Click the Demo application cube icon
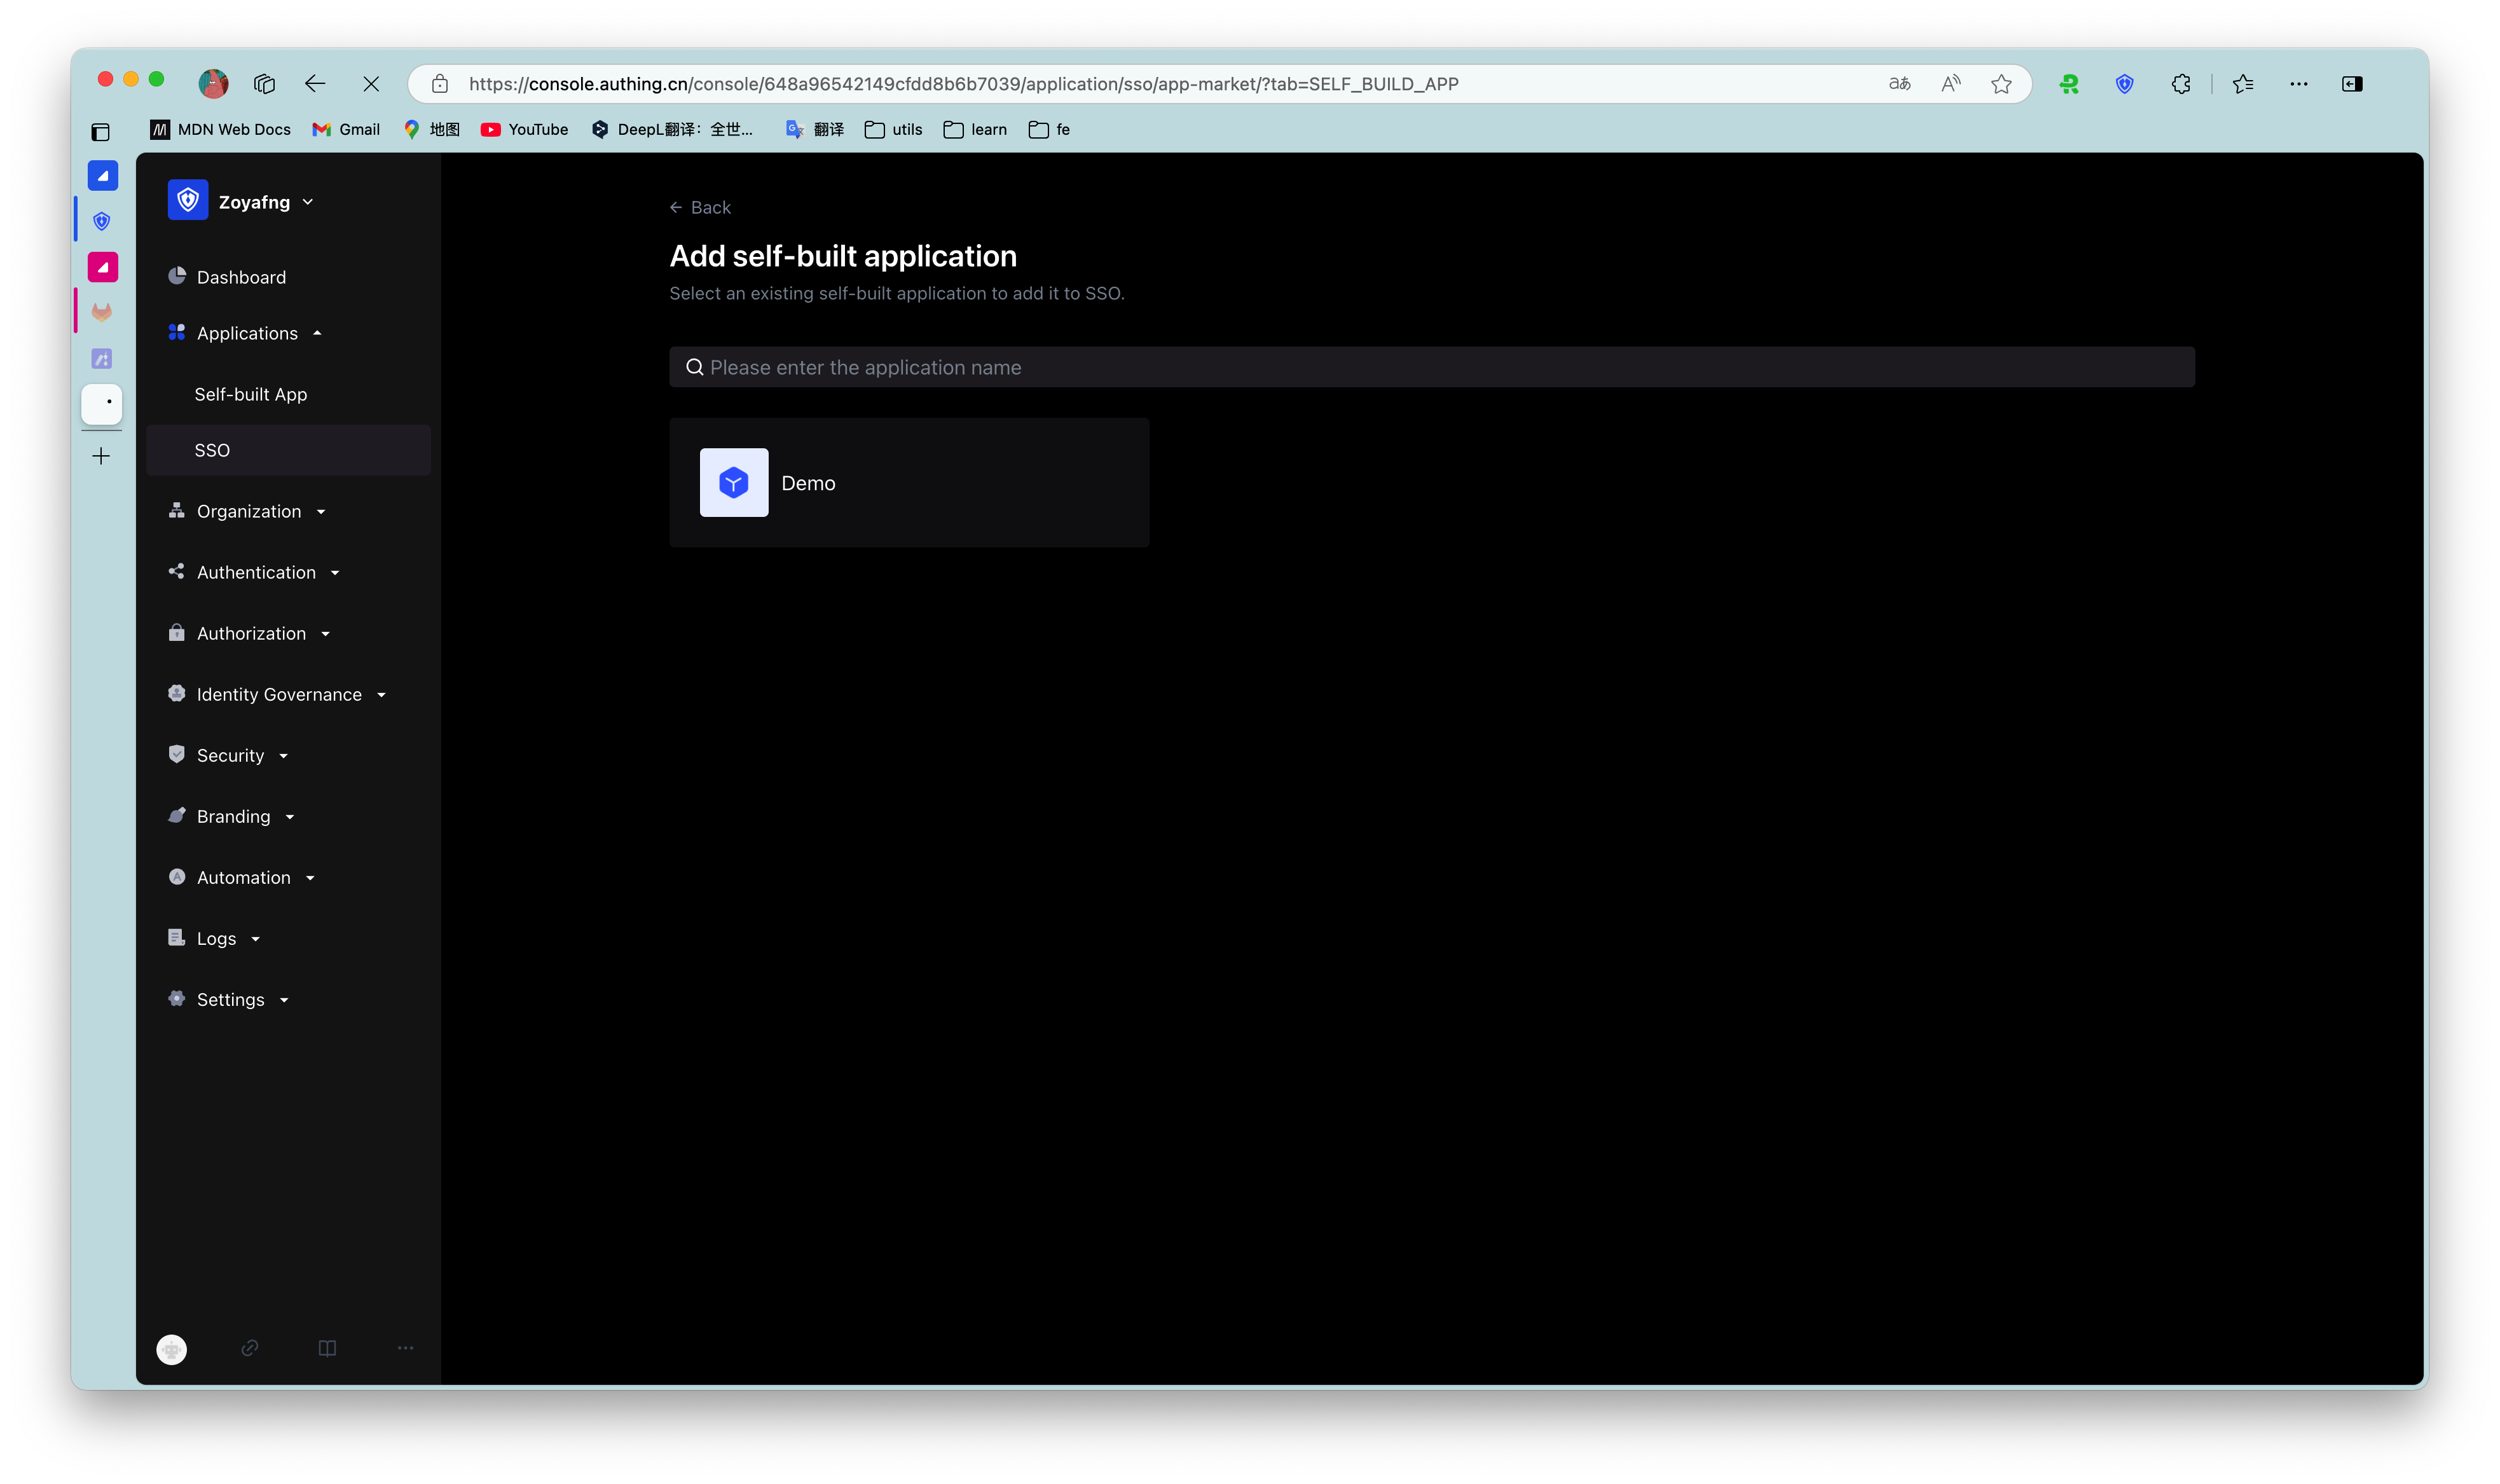Viewport: 2500px width, 1484px height. [734, 483]
